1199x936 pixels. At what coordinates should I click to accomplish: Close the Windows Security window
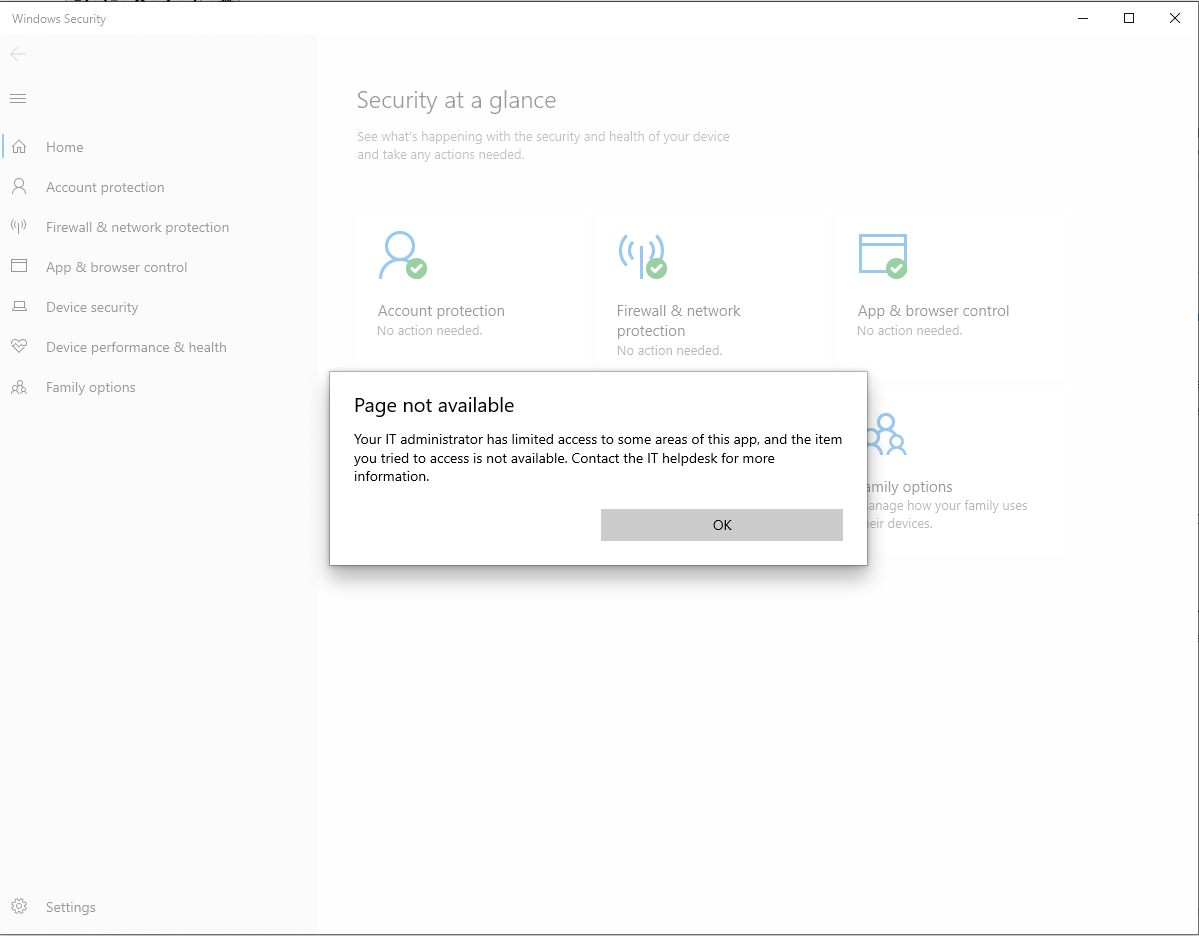click(1175, 18)
